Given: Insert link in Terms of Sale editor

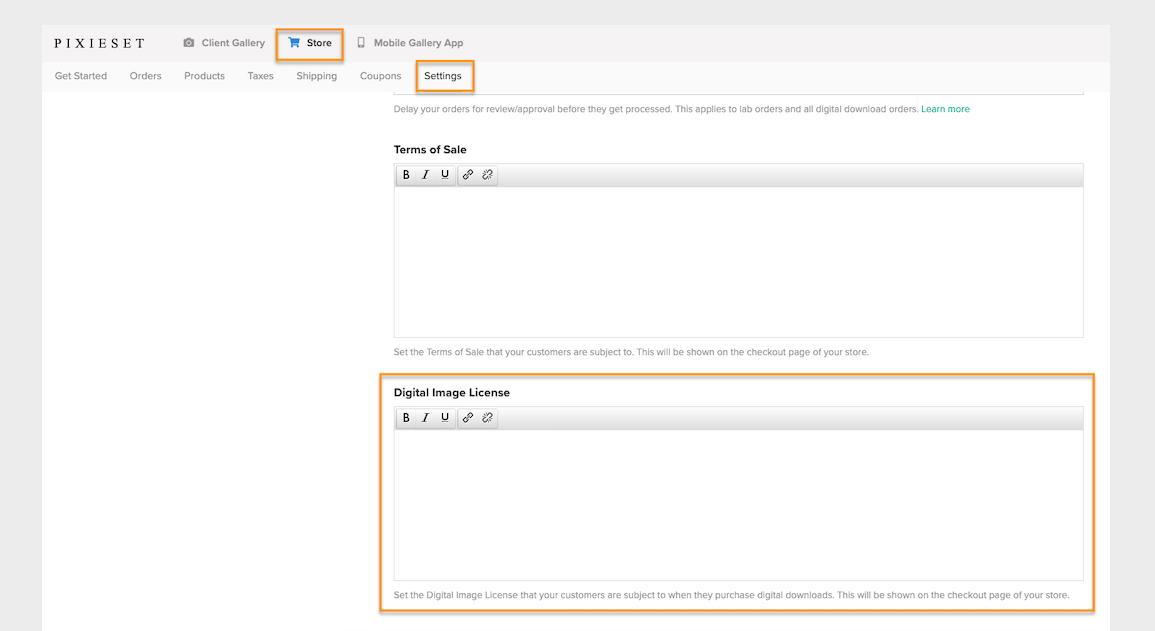Looking at the screenshot, I should pyautogui.click(x=468, y=175).
